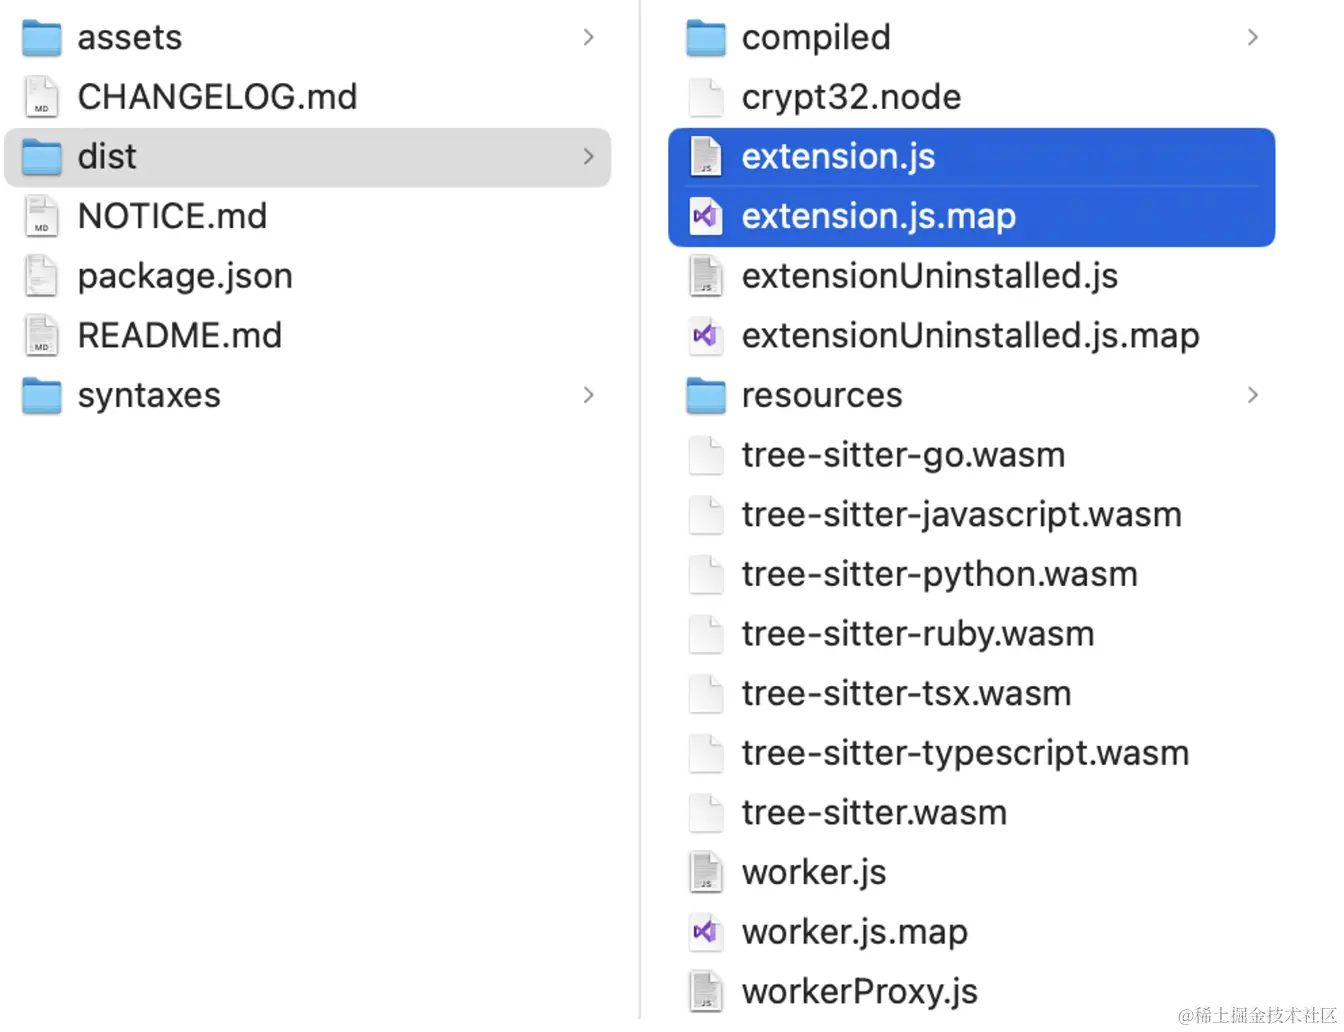Select the worker.js JavaScript icon
This screenshot has height=1032, width=1344.
click(706, 871)
